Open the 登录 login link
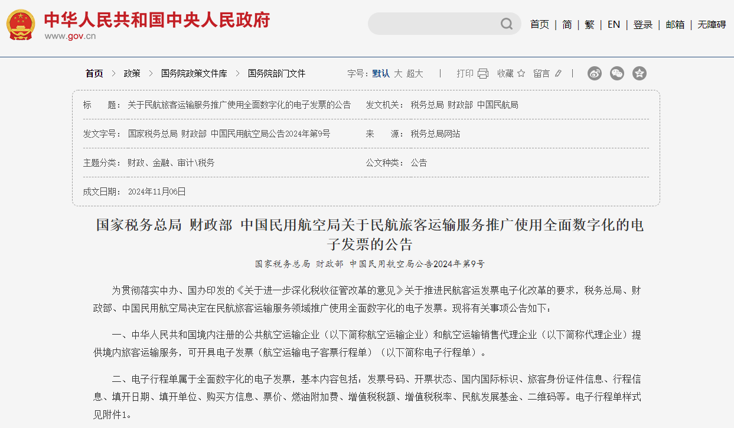The height and width of the screenshot is (428, 734). (x=643, y=24)
